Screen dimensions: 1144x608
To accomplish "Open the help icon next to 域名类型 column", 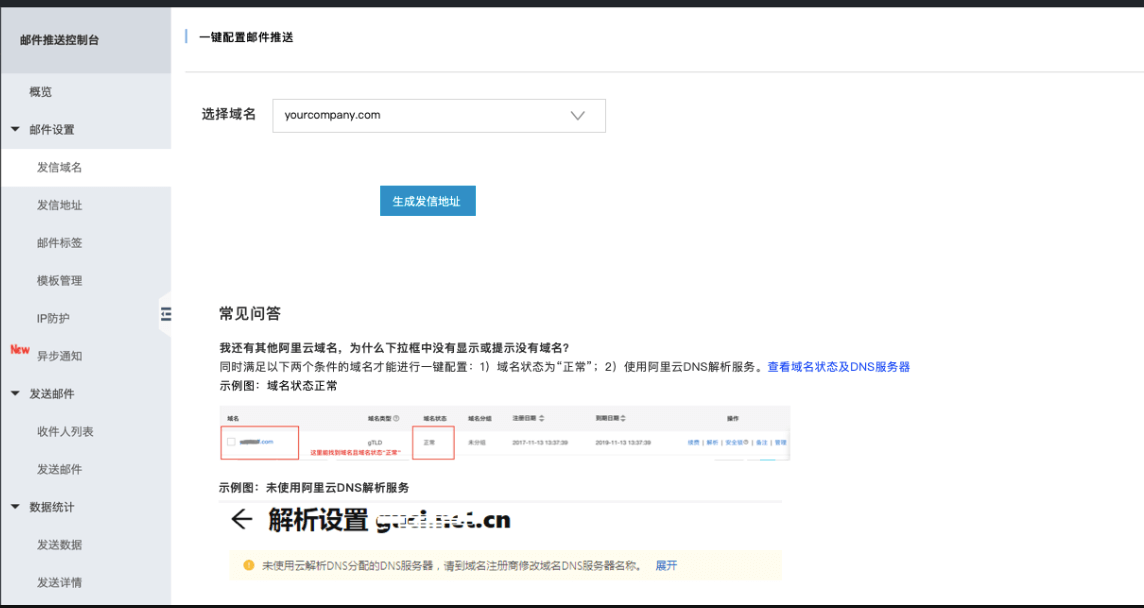I will coord(396,417).
